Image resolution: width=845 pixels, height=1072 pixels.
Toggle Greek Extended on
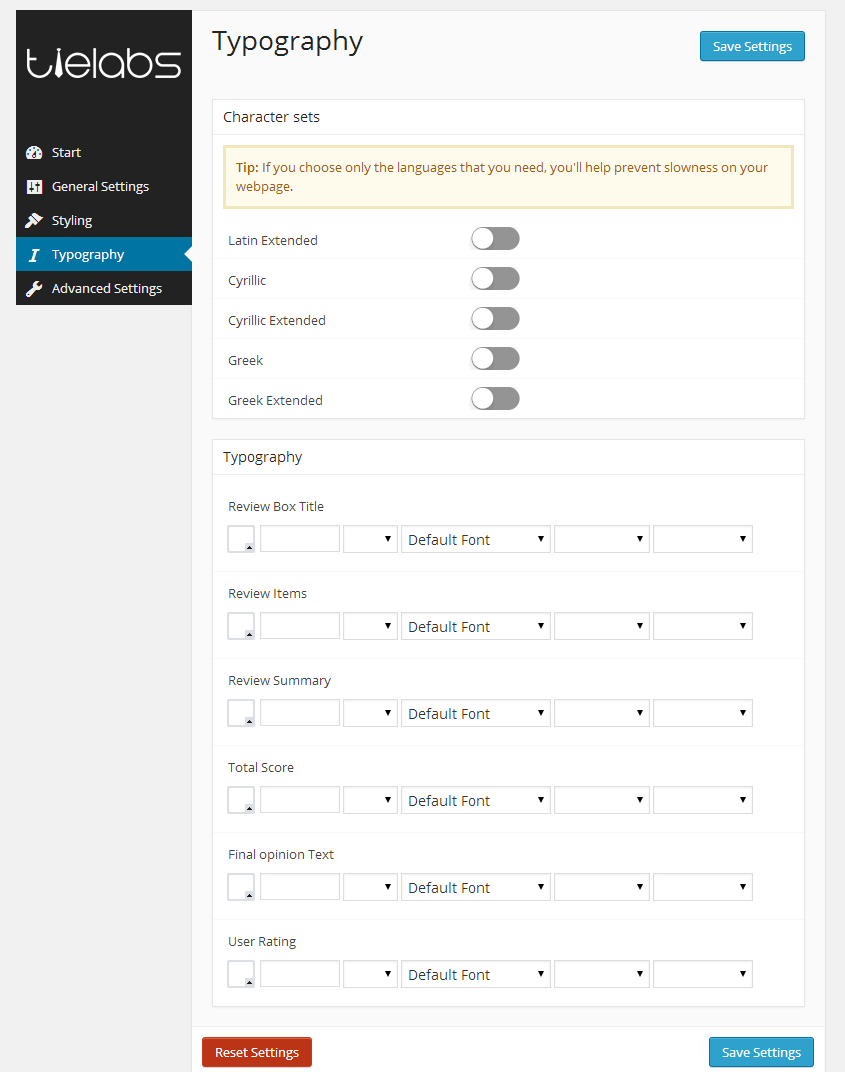click(x=495, y=398)
